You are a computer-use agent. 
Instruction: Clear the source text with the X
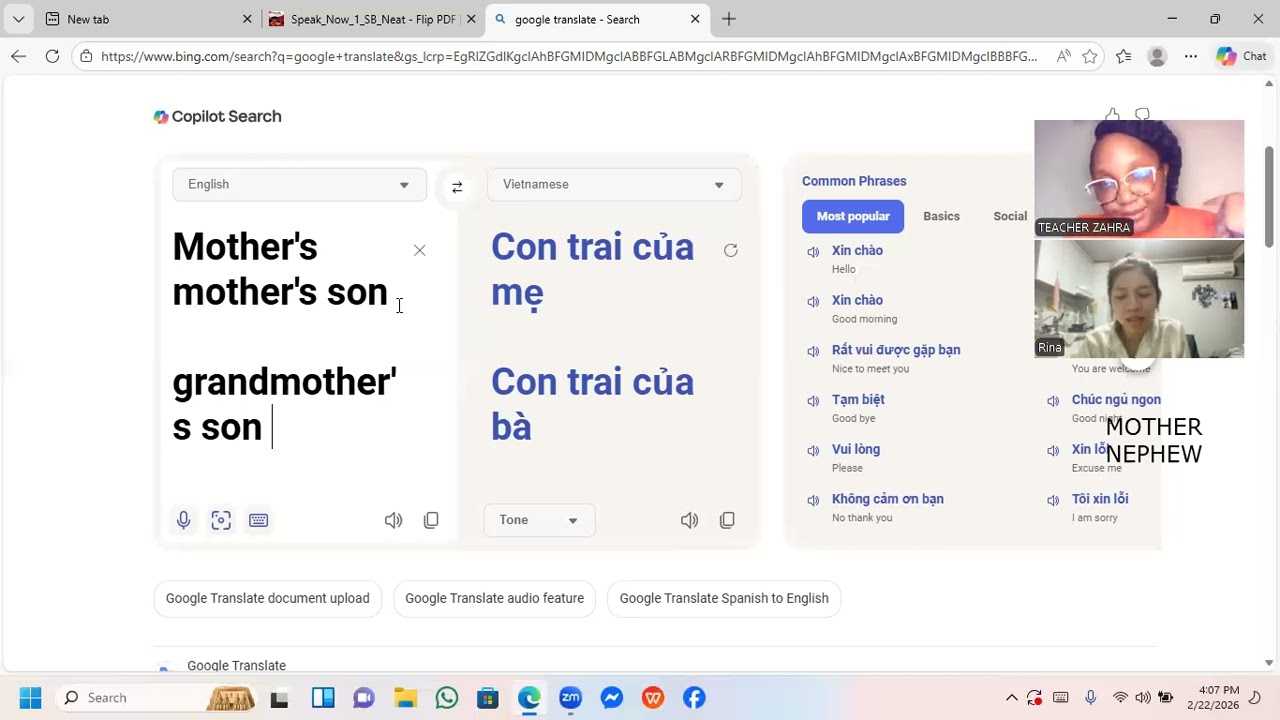coord(420,250)
